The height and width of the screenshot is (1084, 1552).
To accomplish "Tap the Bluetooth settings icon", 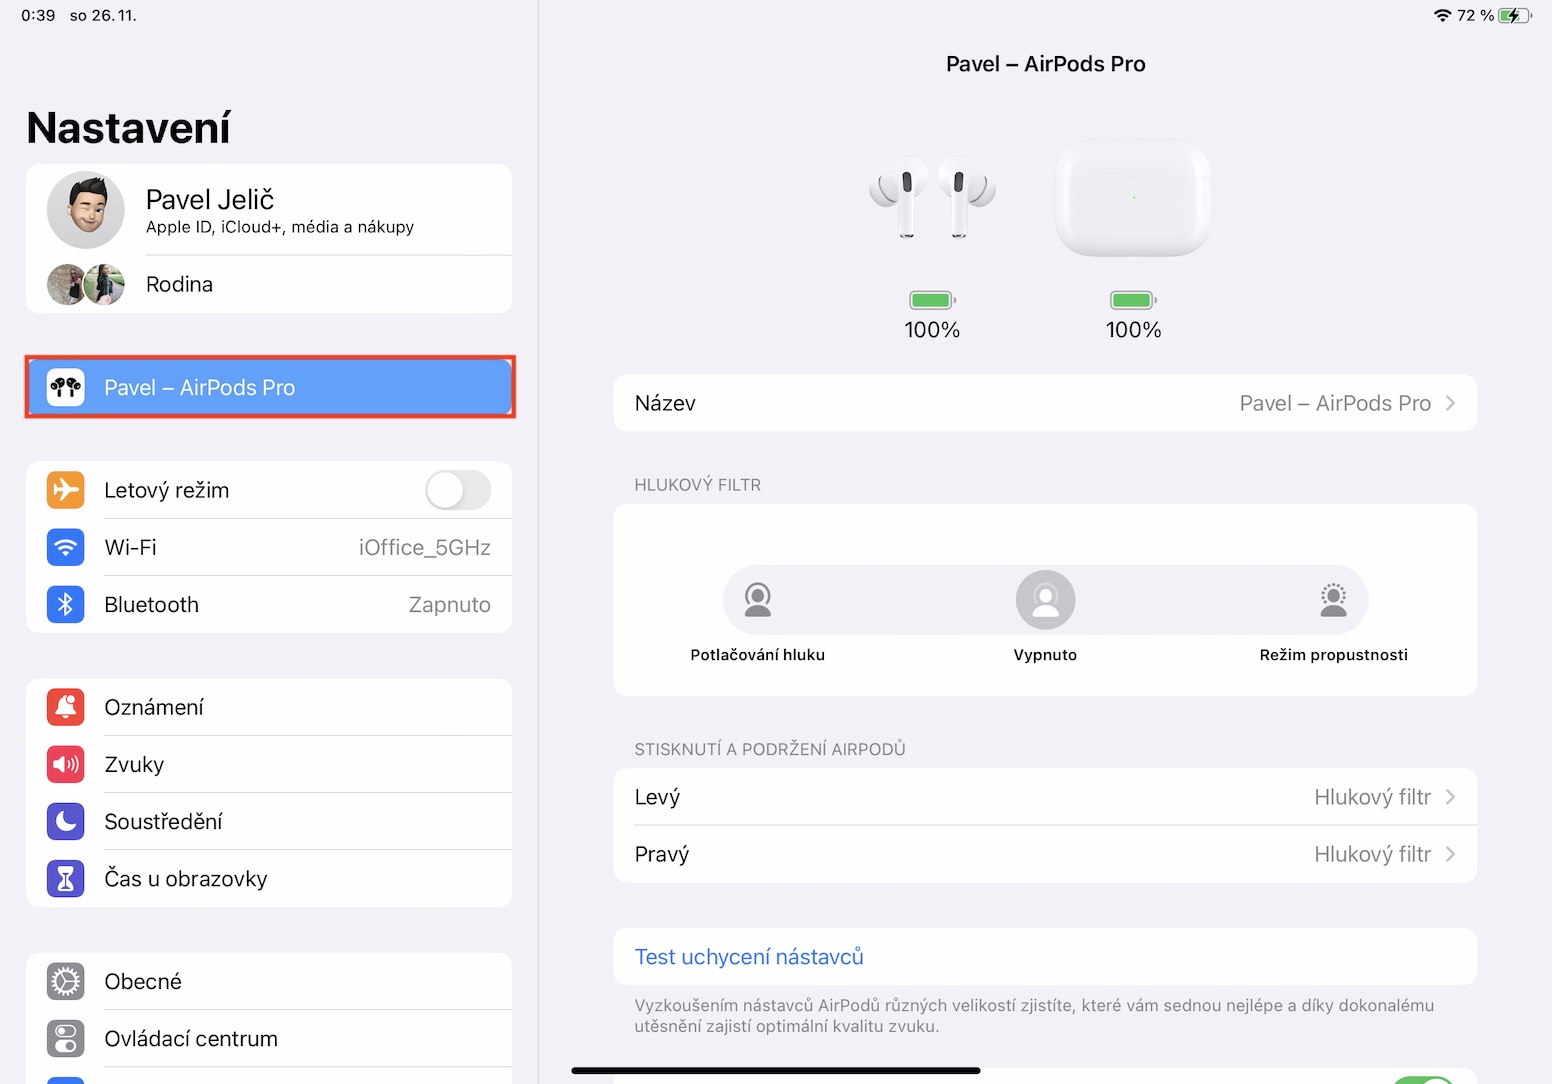I will (x=65, y=604).
